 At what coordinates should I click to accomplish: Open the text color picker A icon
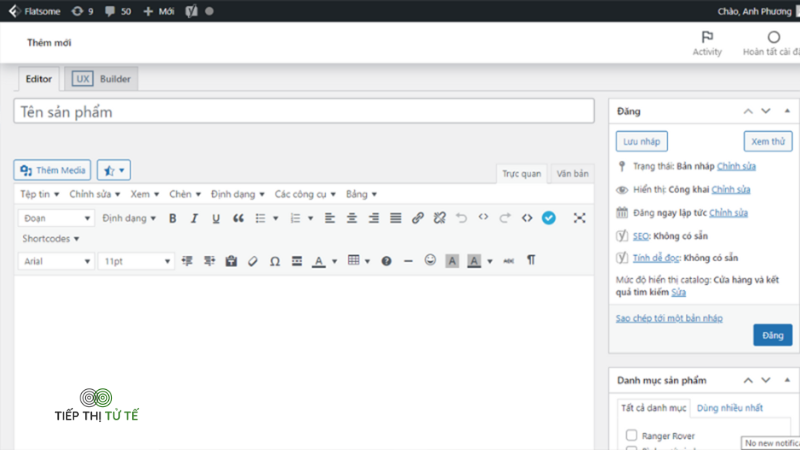tap(319, 261)
